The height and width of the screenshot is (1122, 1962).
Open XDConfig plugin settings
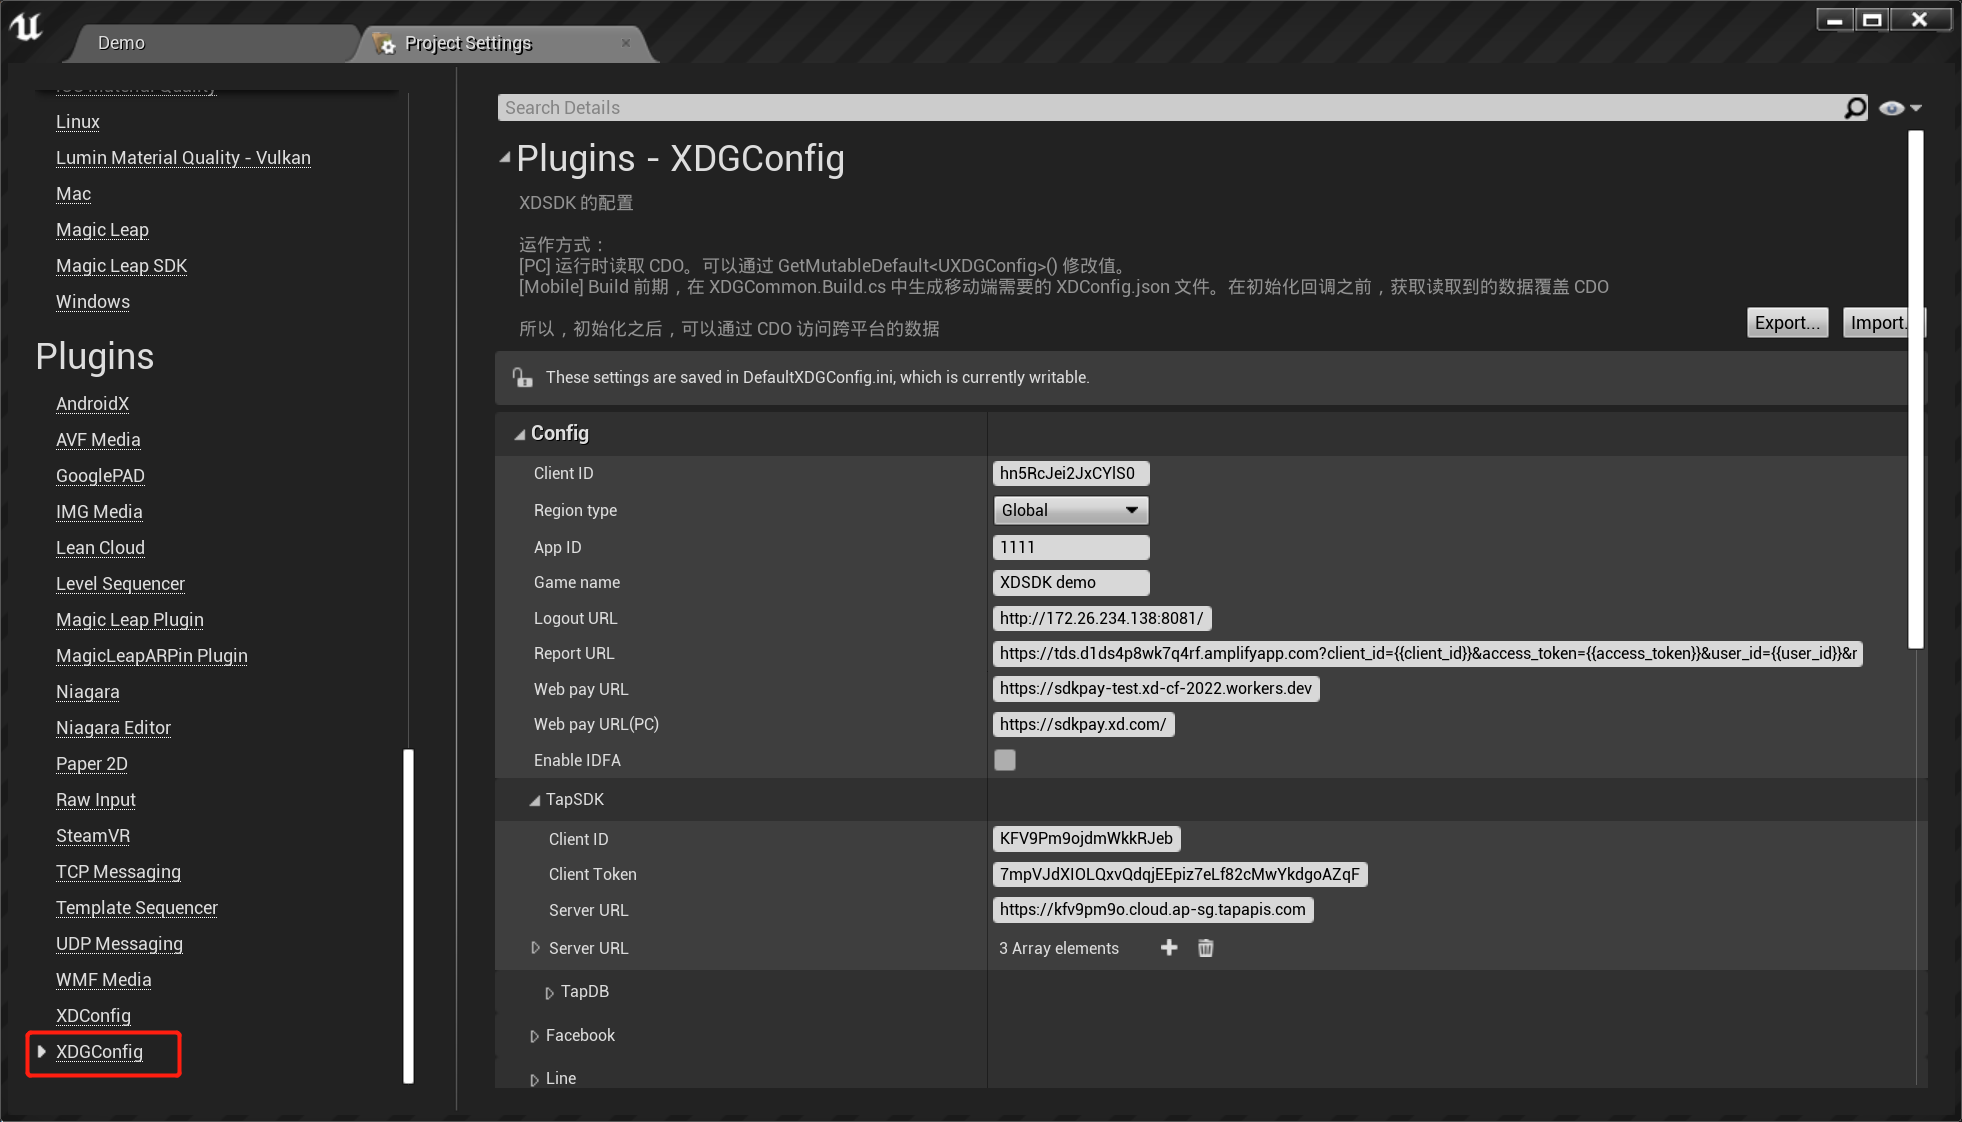point(93,1016)
